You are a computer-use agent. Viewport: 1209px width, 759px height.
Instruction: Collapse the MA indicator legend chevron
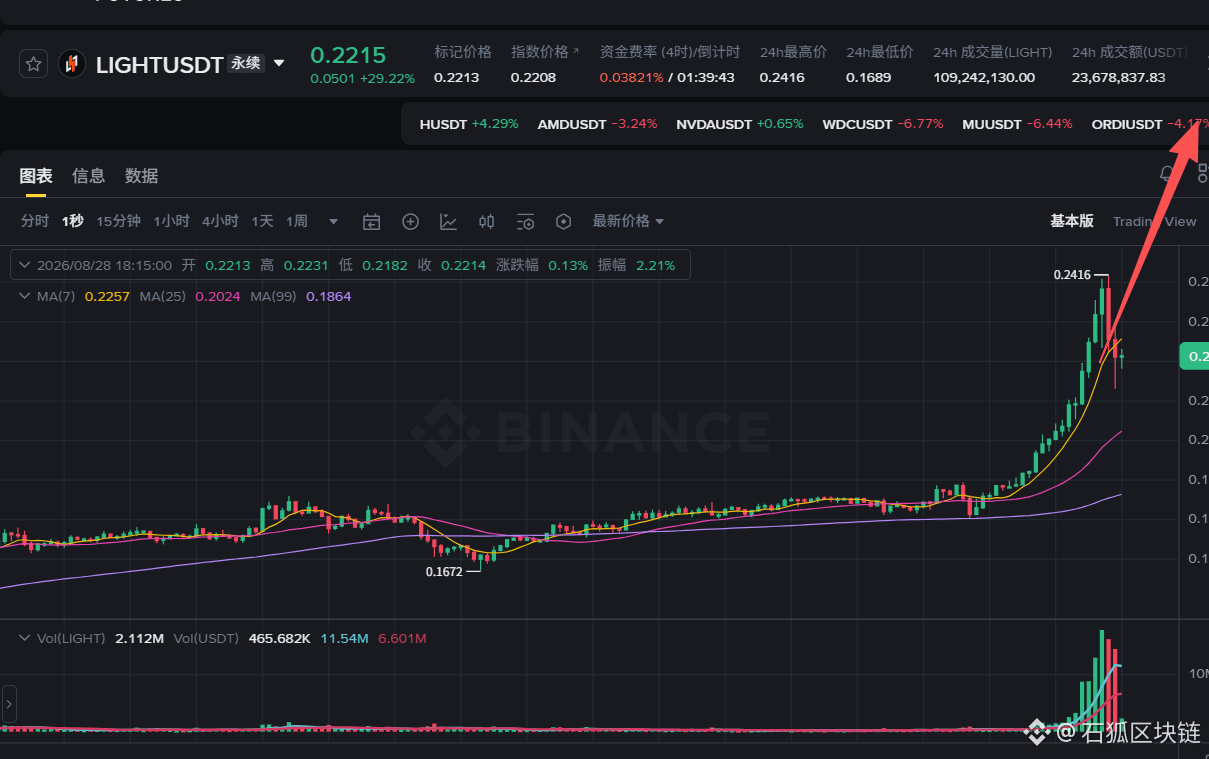24,296
